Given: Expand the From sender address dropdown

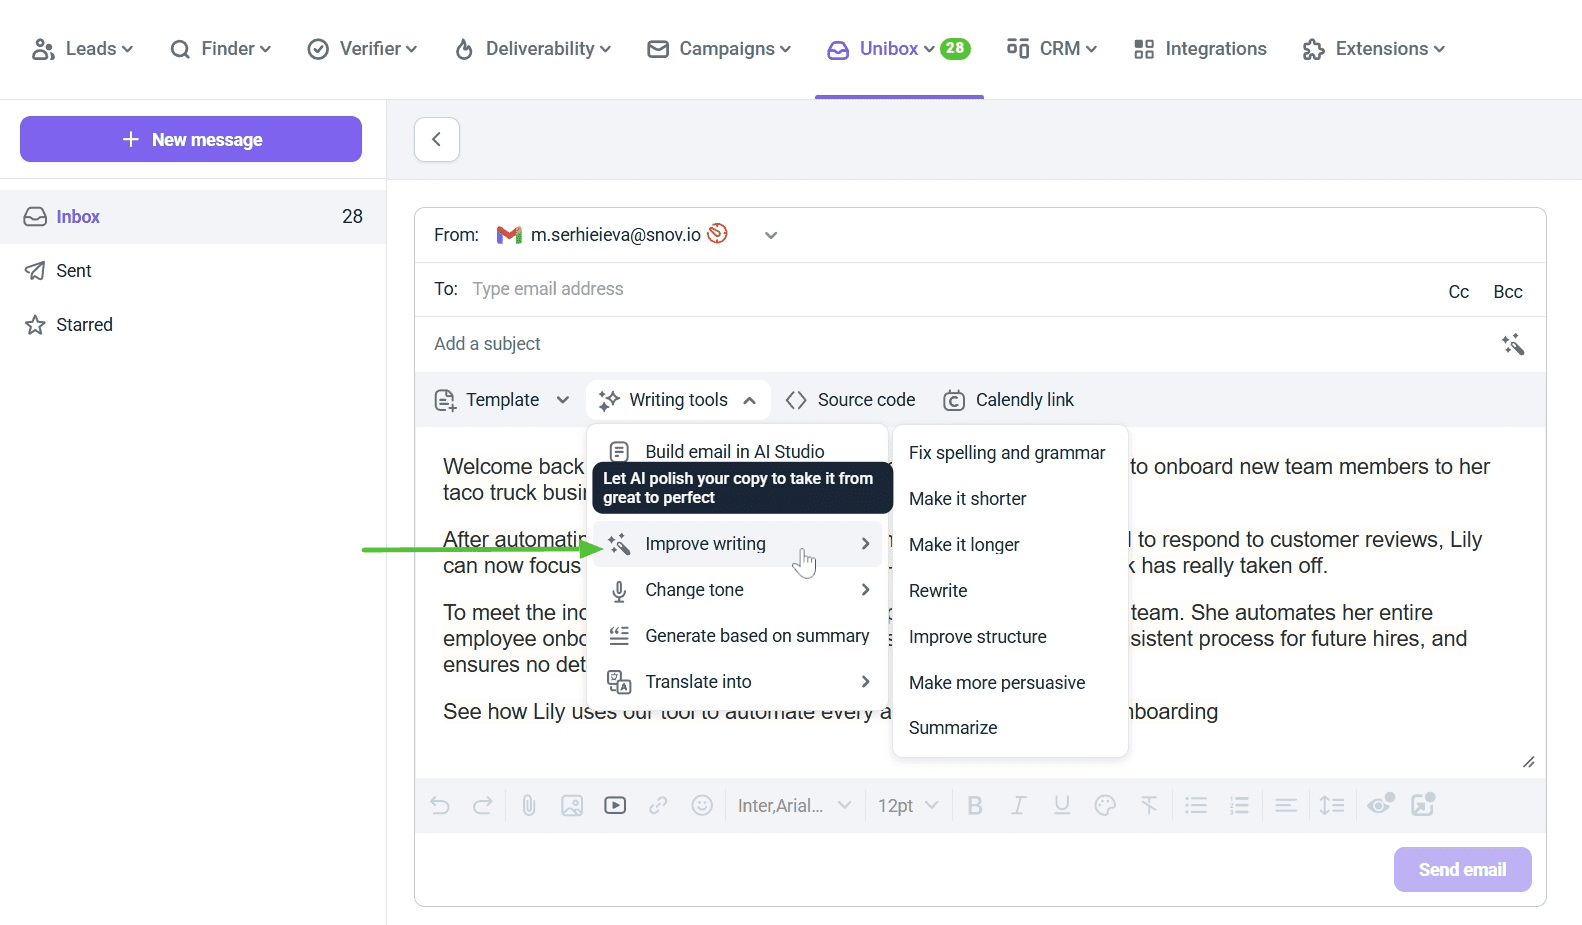Looking at the screenshot, I should click(771, 236).
